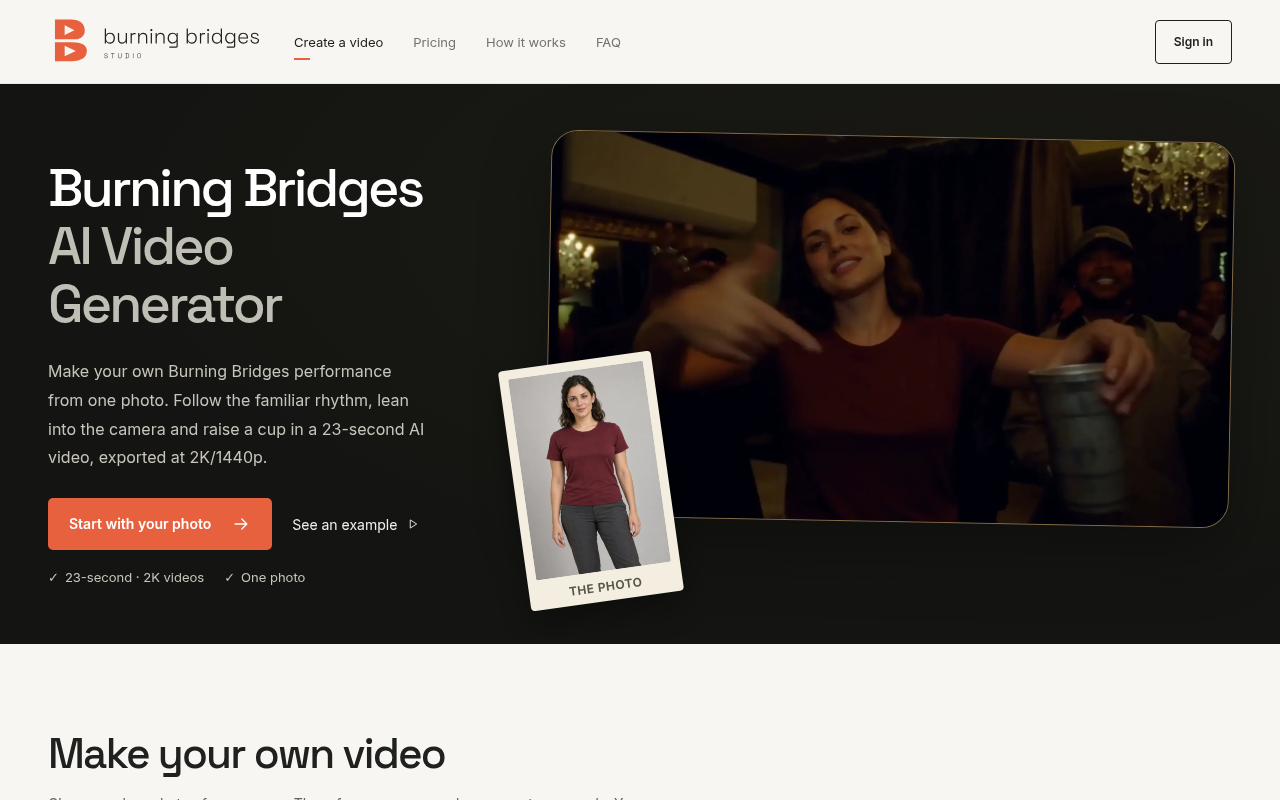Image resolution: width=1280 pixels, height=800 pixels.
Task: Go to How it works
Action: click(526, 42)
